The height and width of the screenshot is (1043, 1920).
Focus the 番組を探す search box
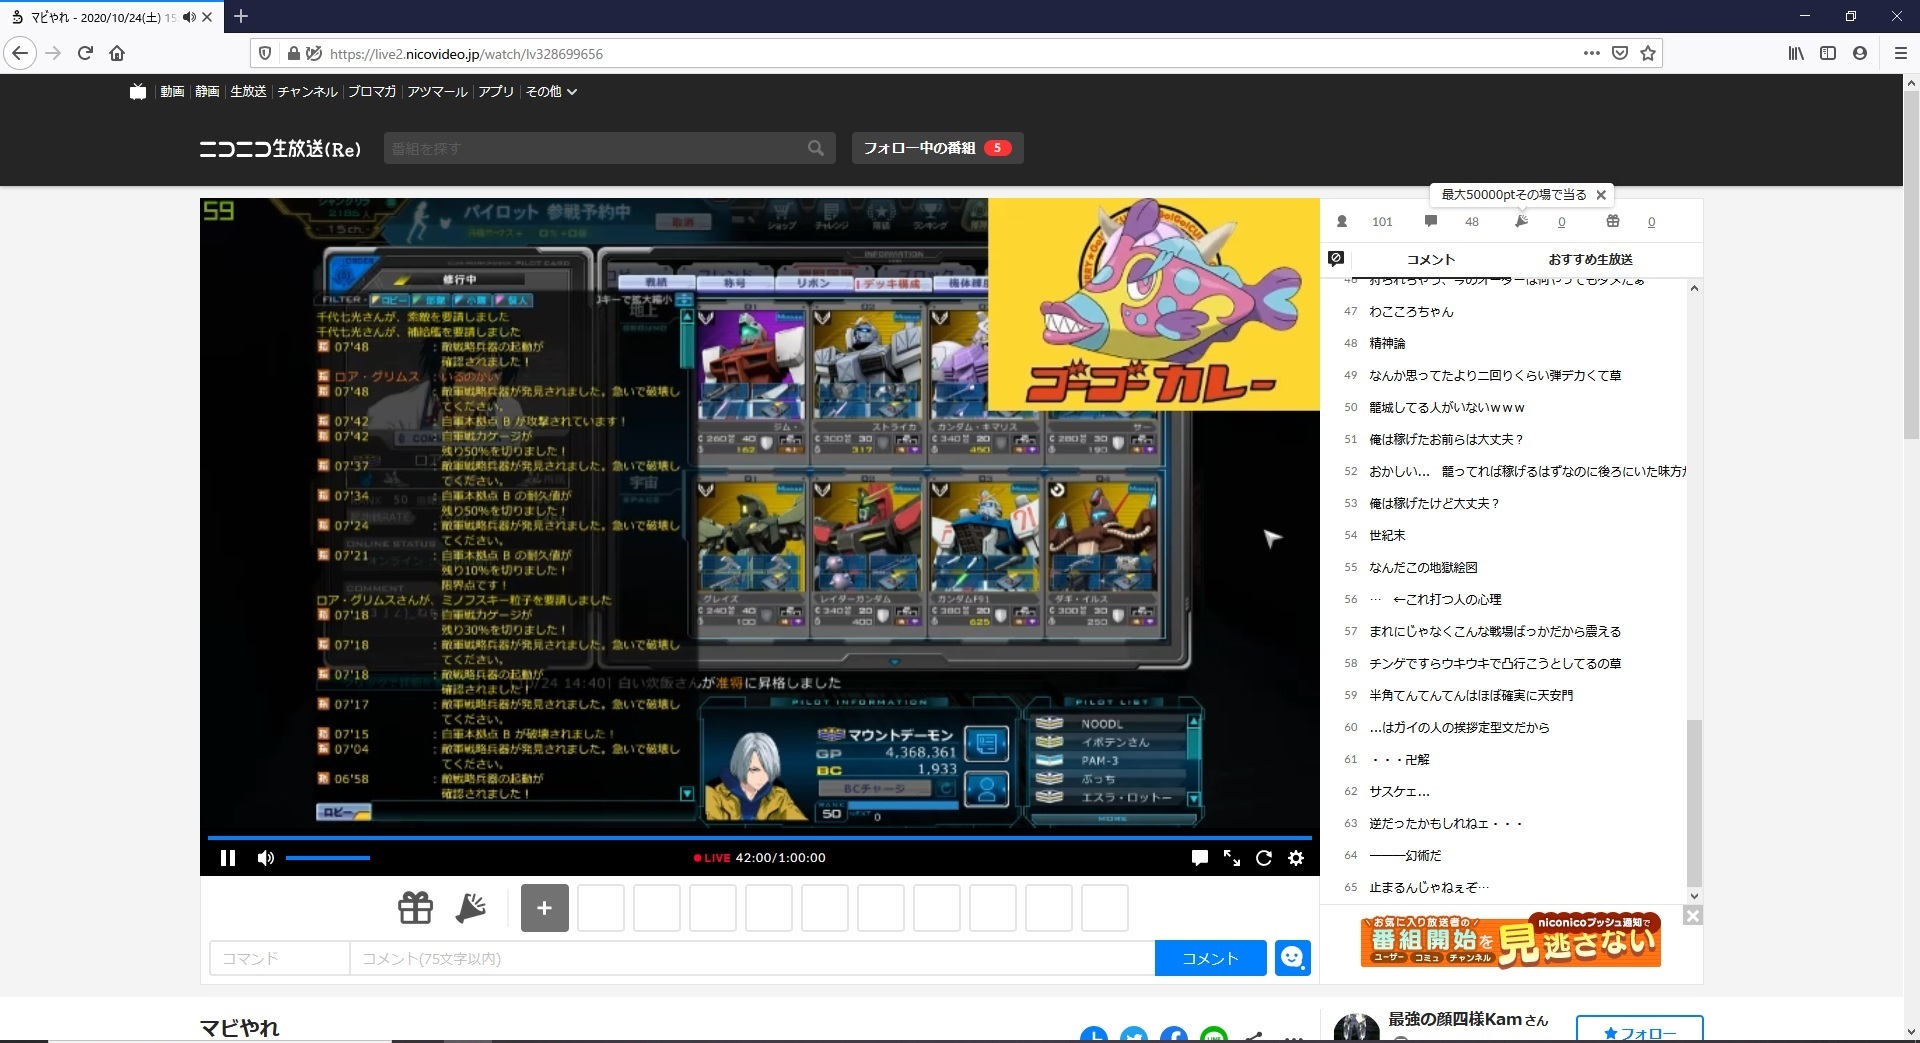click(595, 148)
